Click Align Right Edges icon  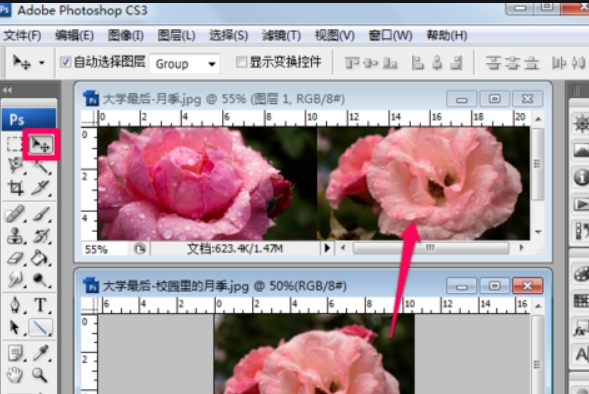[x=456, y=63]
